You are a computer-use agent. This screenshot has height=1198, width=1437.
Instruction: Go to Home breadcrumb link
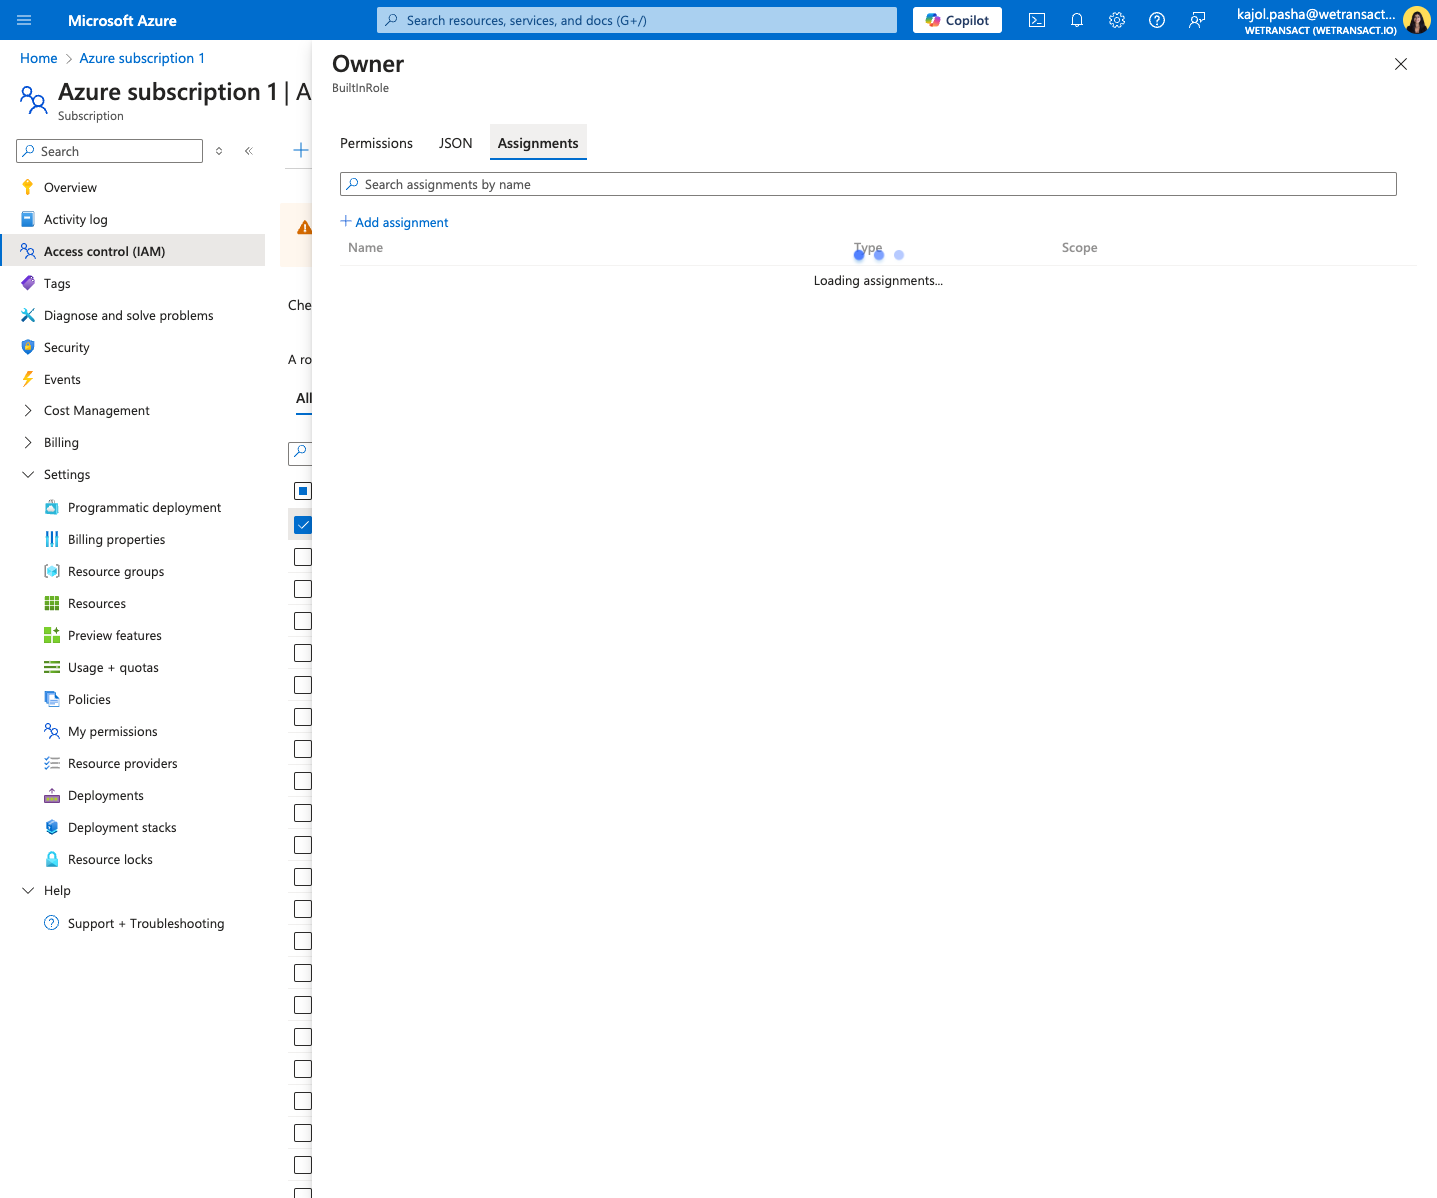click(39, 58)
